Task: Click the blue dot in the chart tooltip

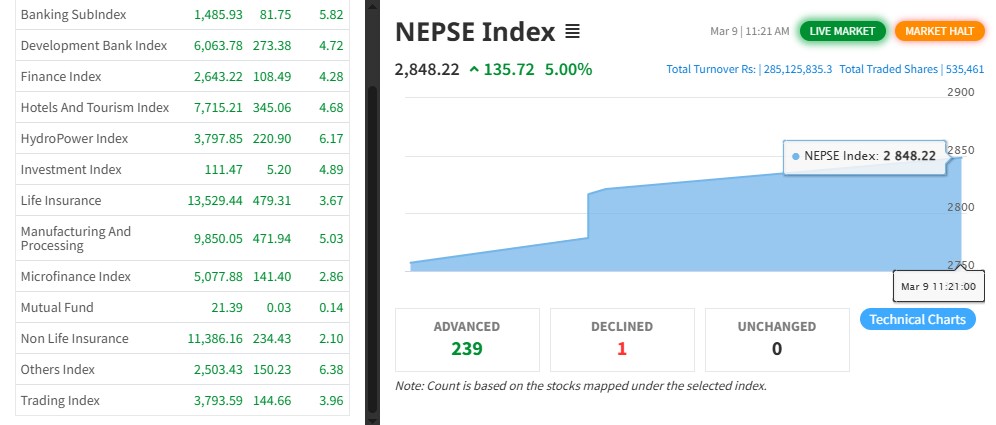Action: click(795, 156)
